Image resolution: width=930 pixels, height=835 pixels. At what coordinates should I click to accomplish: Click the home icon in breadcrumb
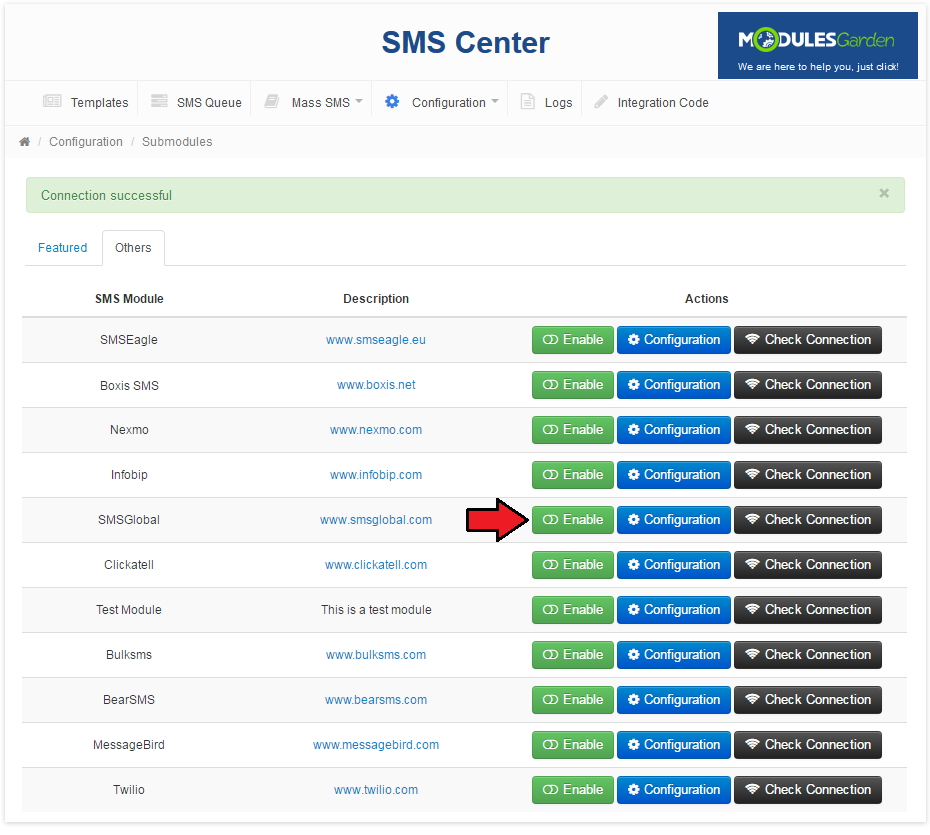[24, 142]
